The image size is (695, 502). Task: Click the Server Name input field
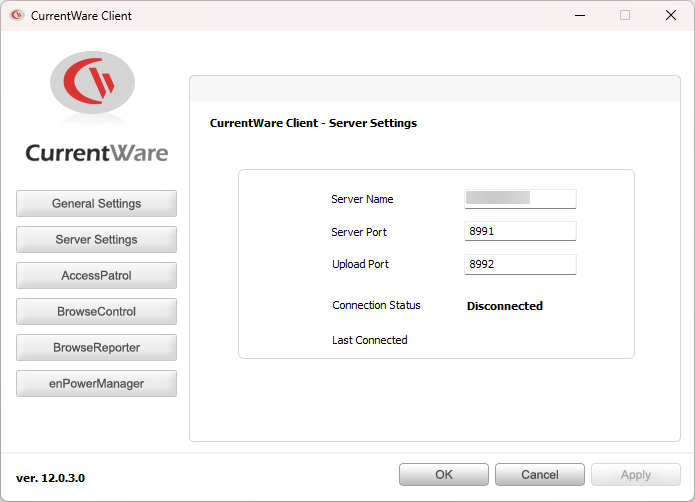pos(520,198)
